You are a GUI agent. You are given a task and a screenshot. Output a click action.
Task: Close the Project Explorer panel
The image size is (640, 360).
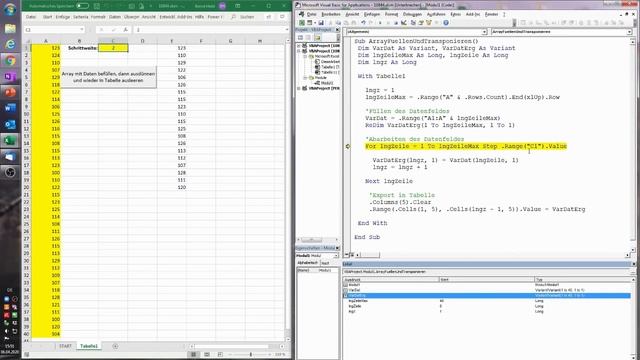(x=338, y=30)
